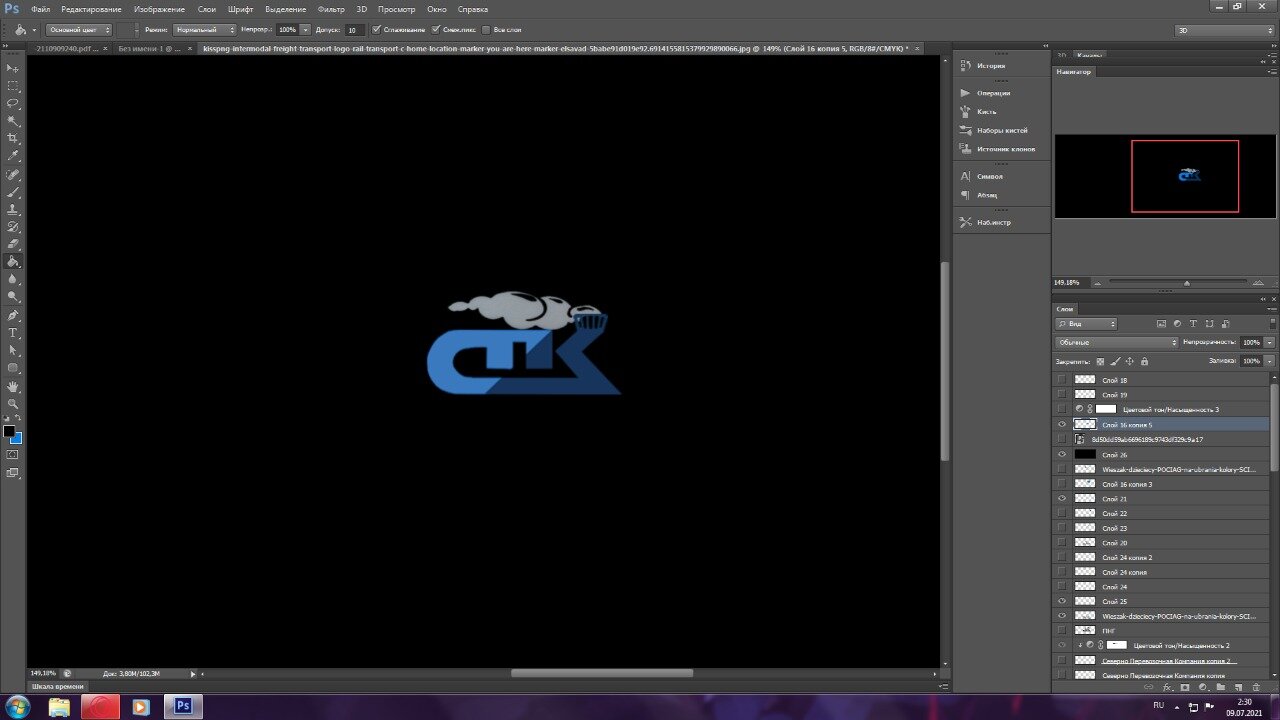Select the Crop tool
The image size is (1280, 720).
[13, 139]
